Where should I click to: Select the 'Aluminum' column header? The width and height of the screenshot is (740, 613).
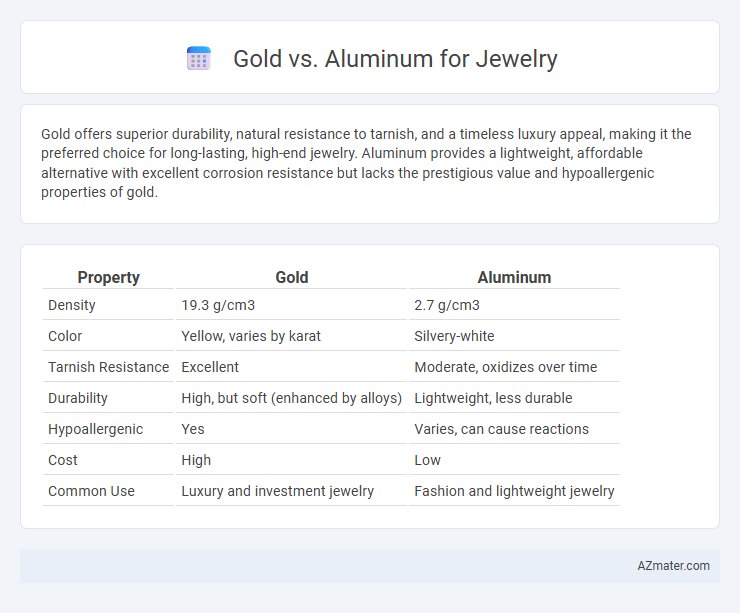(514, 277)
